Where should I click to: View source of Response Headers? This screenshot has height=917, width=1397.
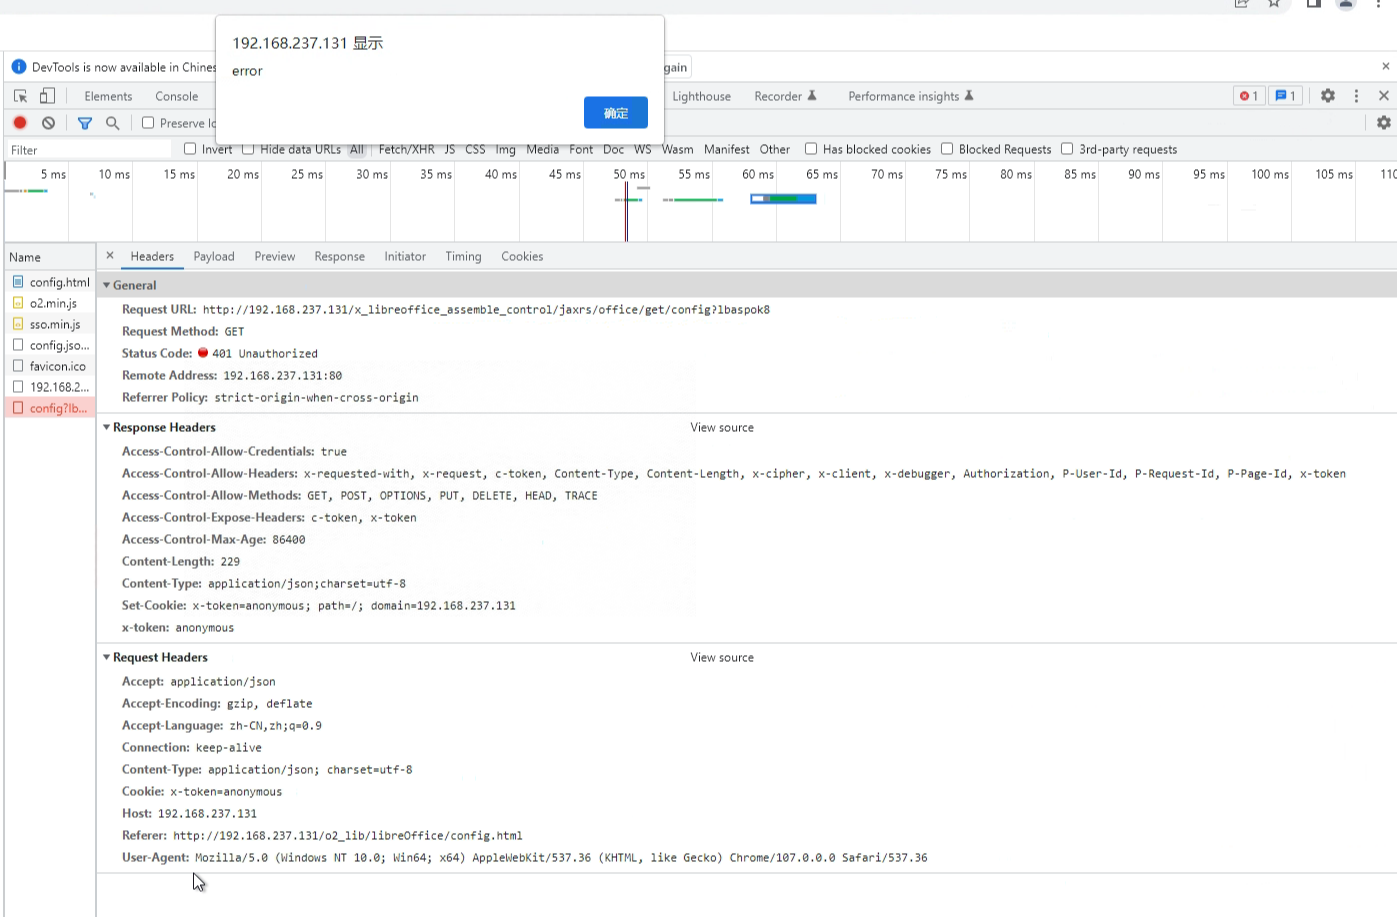722,427
